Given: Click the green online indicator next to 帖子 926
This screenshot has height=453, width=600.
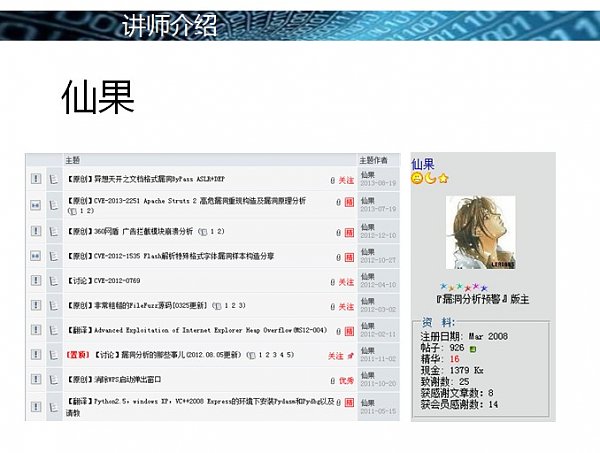Looking at the screenshot, I should 473,349.
